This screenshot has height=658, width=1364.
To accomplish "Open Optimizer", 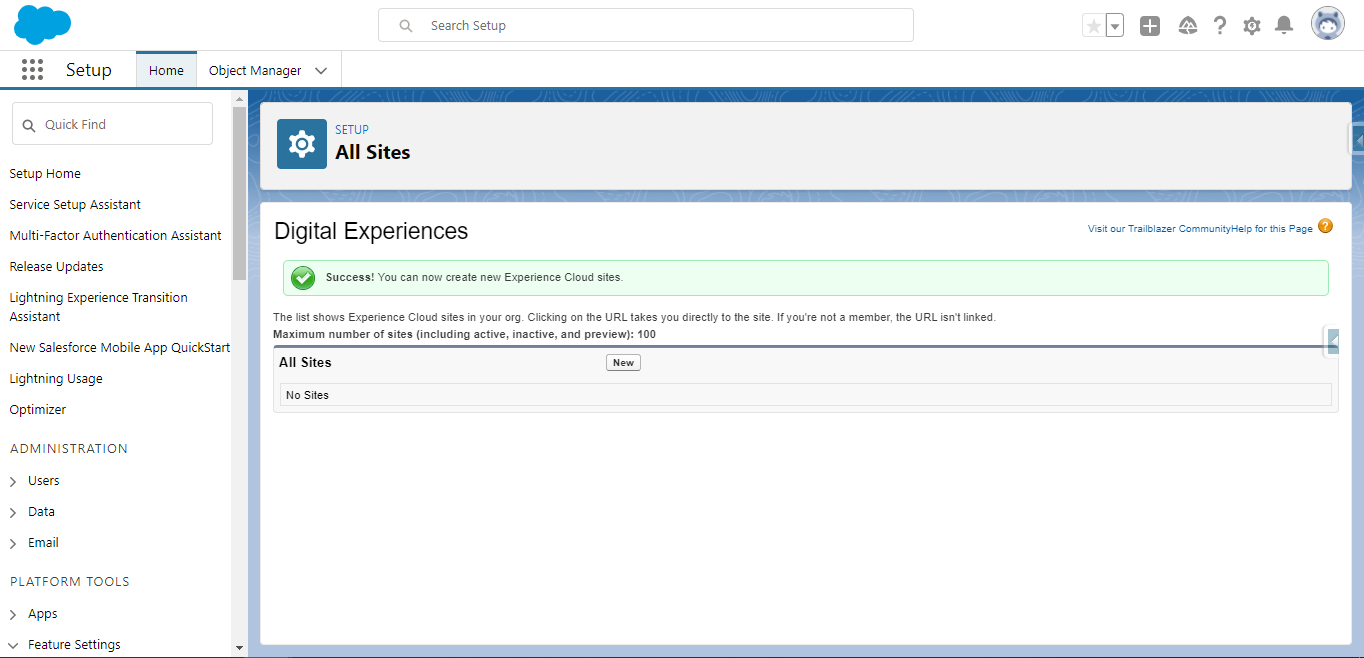I will (38, 409).
